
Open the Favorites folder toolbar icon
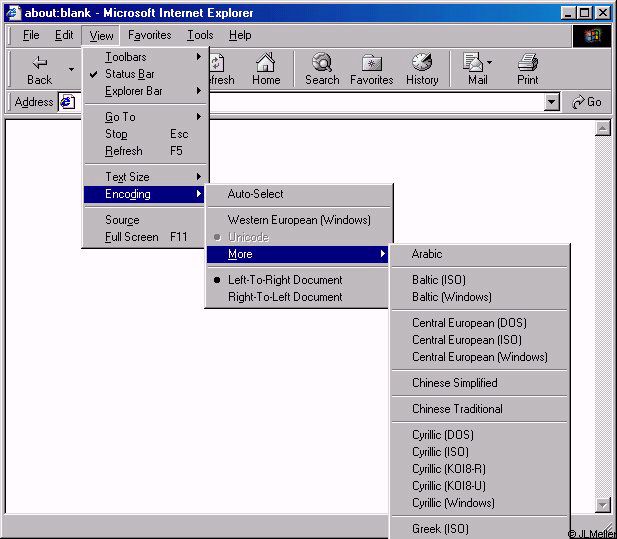click(x=371, y=63)
